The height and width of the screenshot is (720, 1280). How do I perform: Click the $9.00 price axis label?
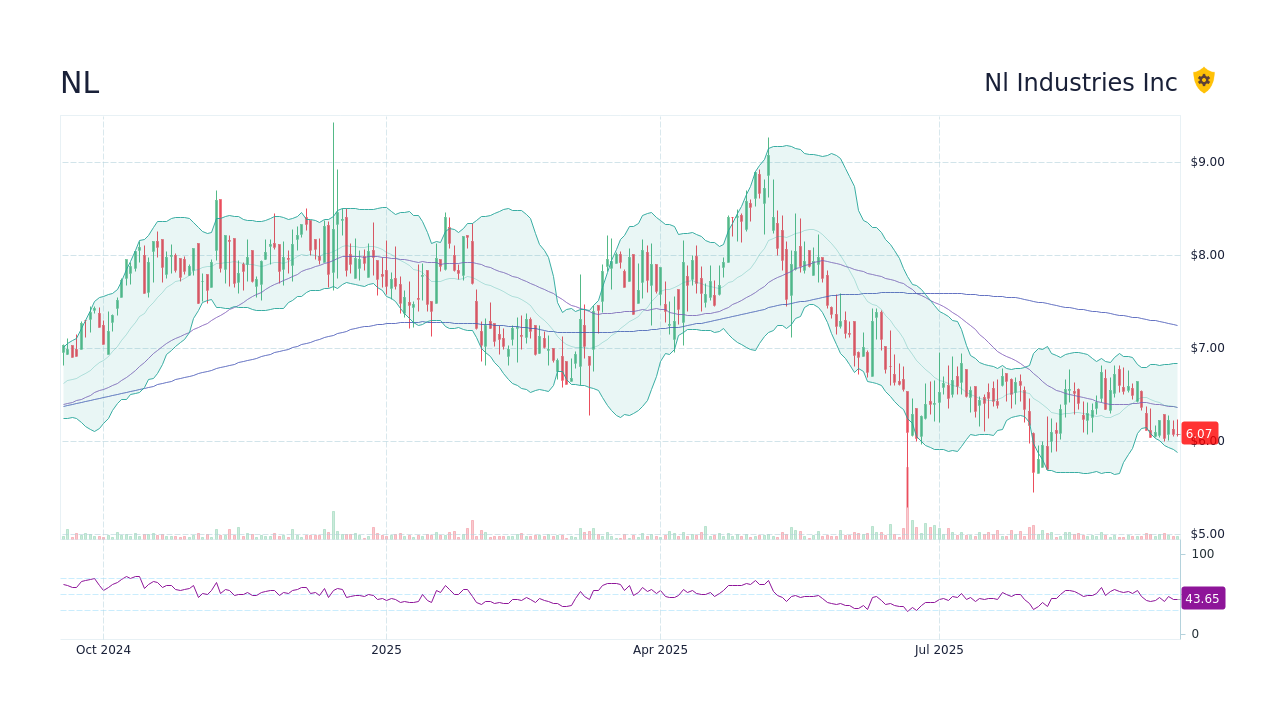[1207, 162]
